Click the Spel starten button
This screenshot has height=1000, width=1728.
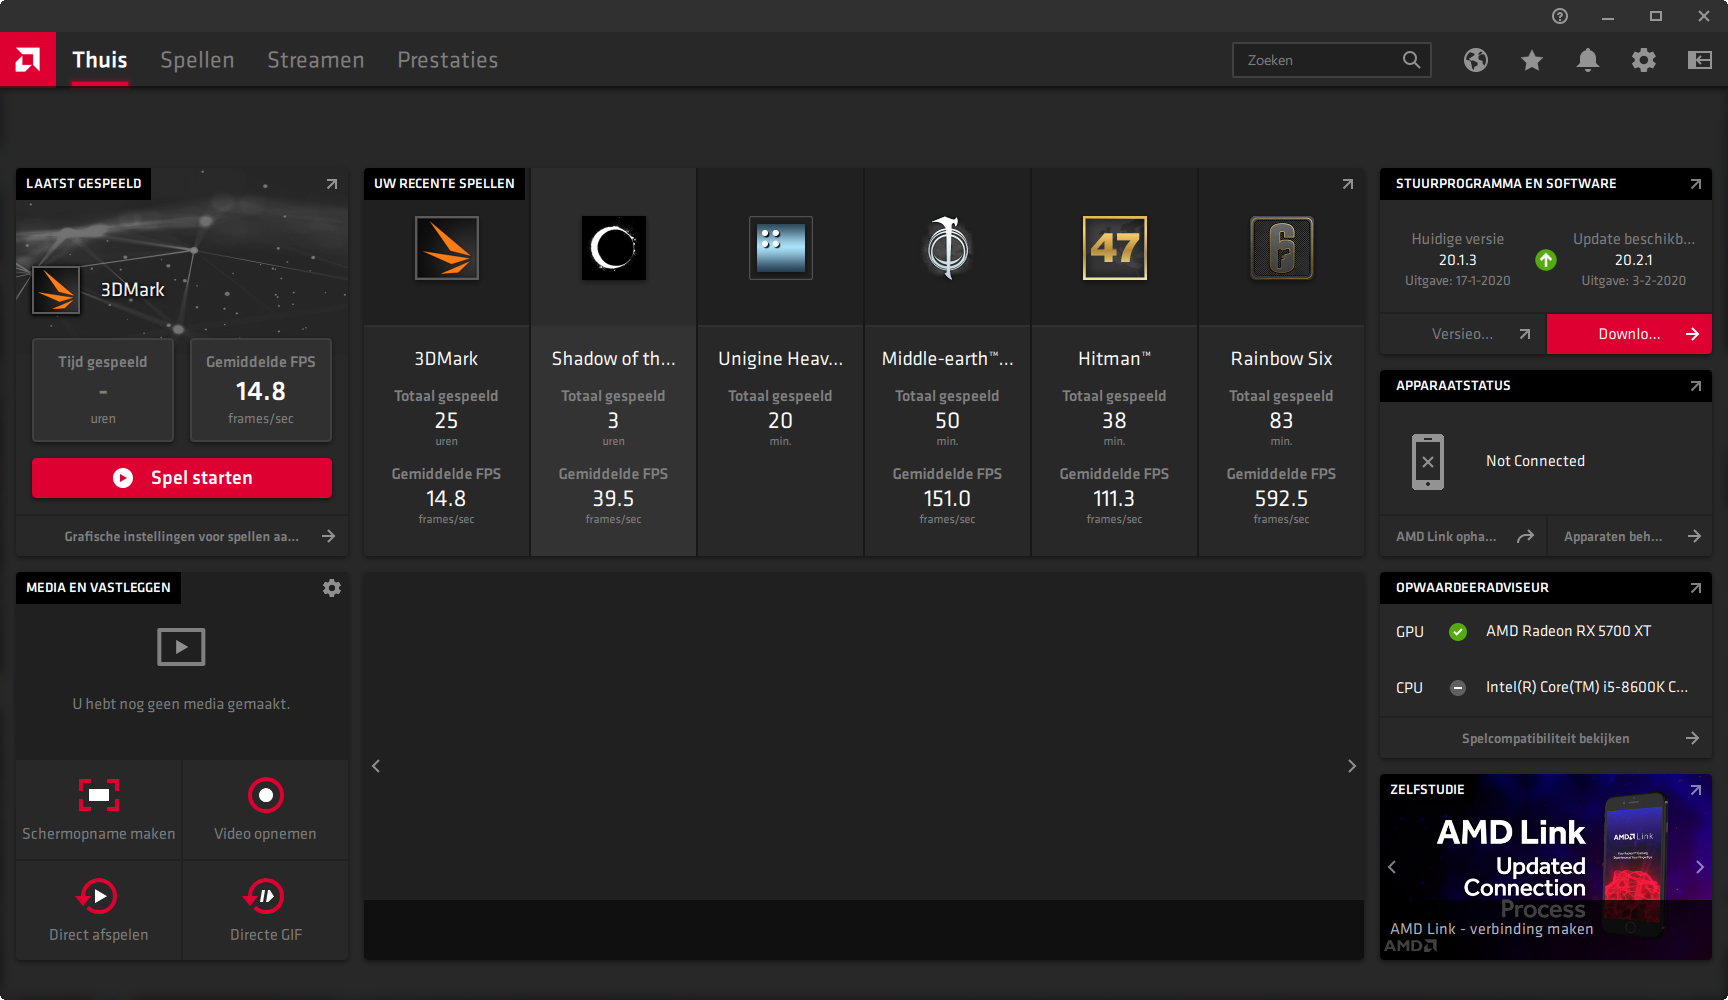[182, 478]
